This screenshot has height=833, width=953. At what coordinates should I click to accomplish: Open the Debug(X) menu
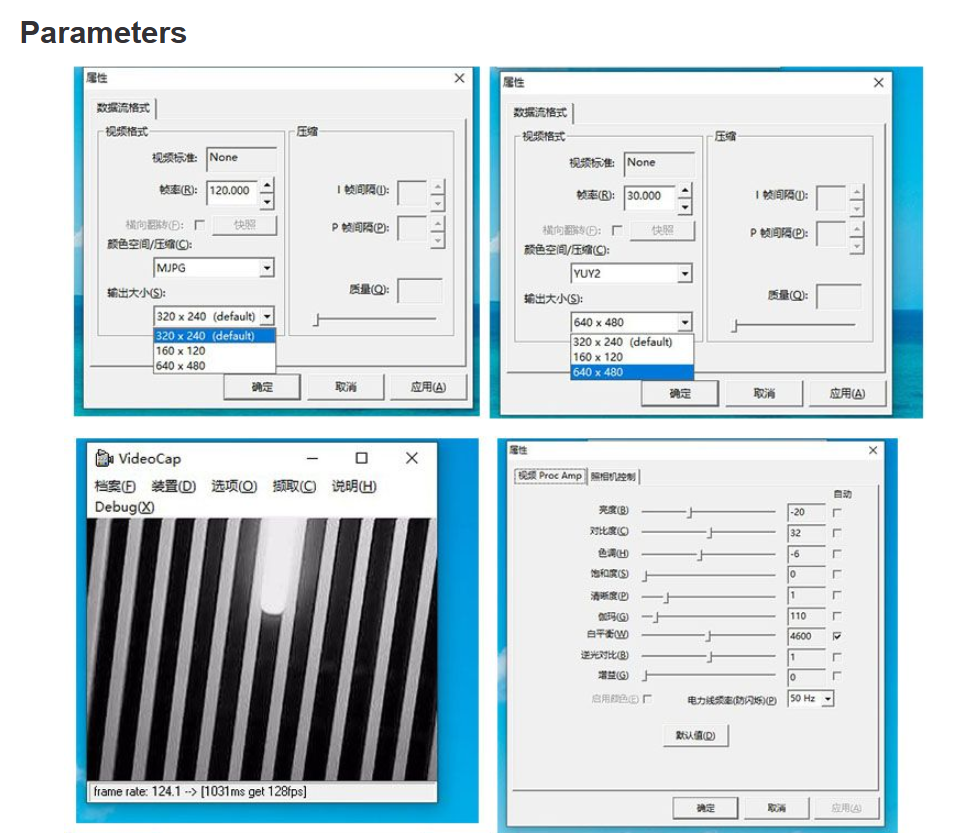pyautogui.click(x=125, y=507)
